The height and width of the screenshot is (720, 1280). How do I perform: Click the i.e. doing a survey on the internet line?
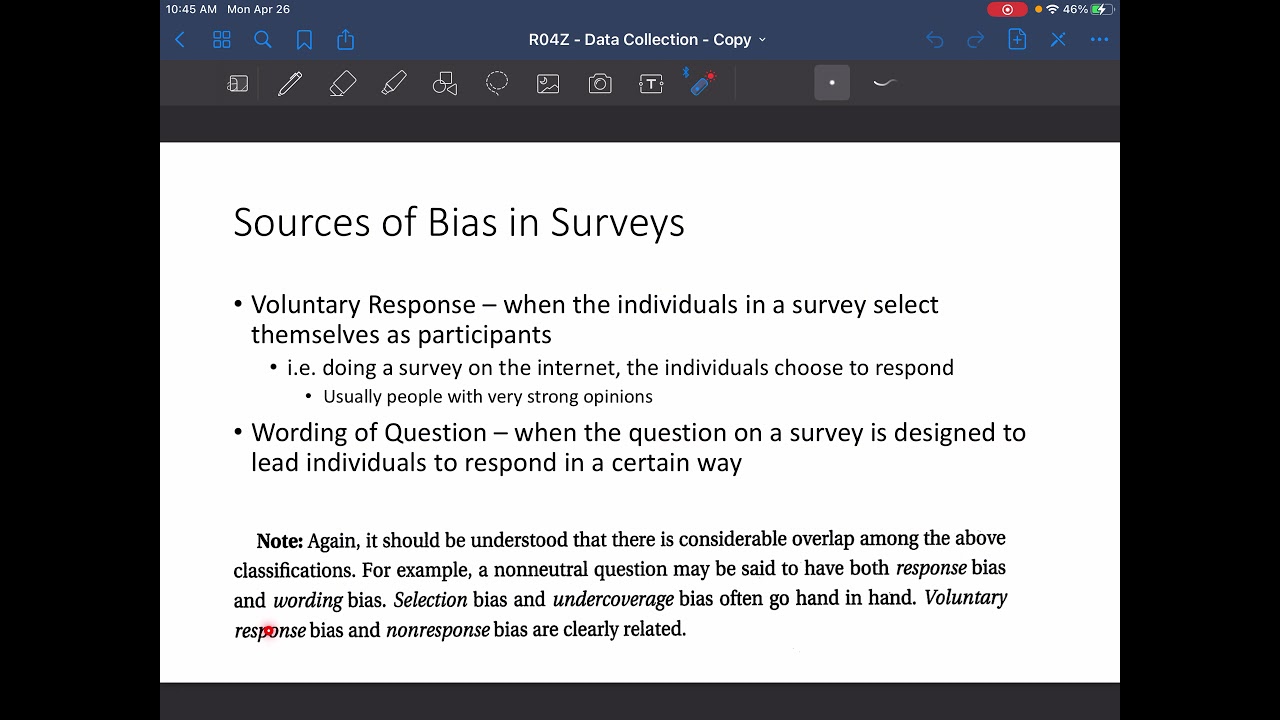[x=620, y=368]
